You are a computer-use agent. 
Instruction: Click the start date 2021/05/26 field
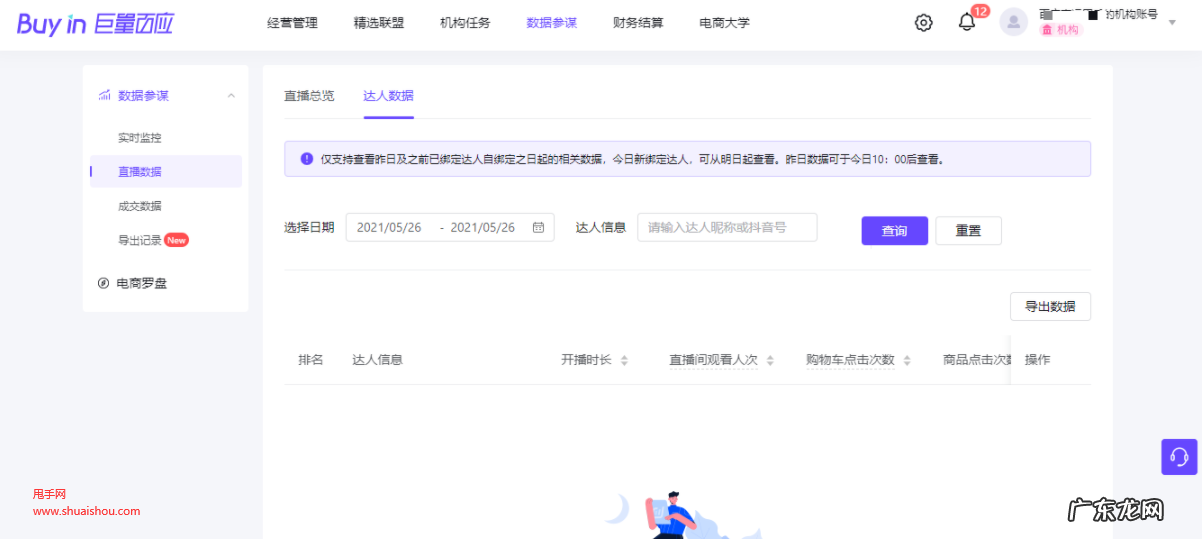pos(389,228)
